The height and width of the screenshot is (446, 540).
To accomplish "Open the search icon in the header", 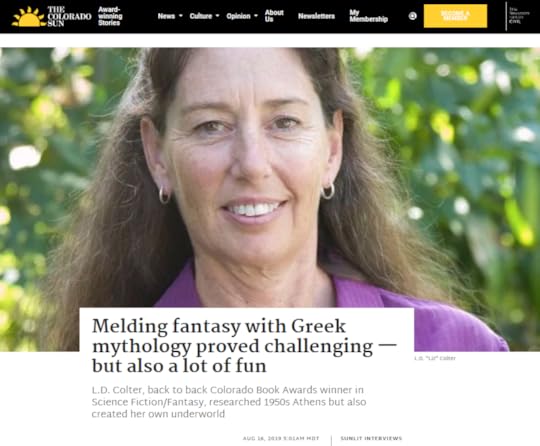I will tap(413, 16).
